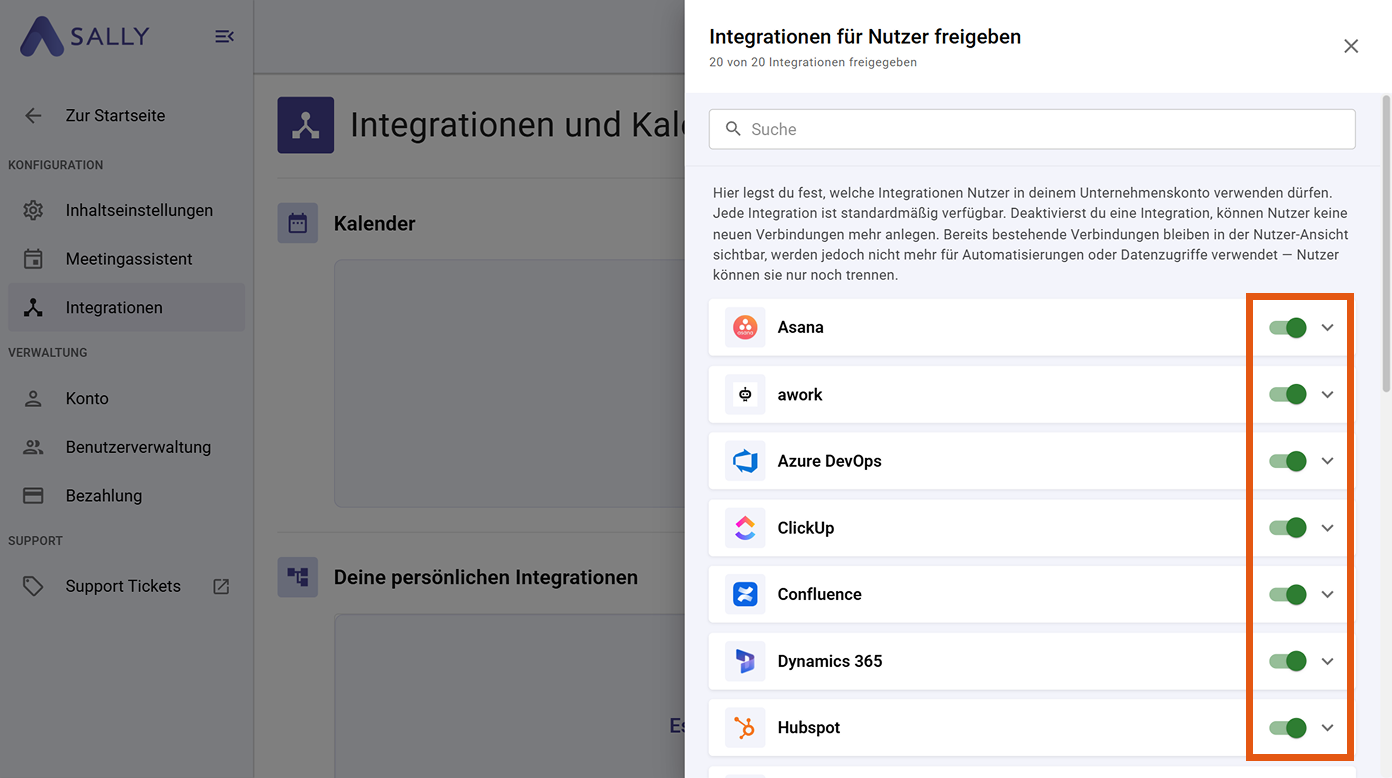This screenshot has width=1392, height=778.
Task: Click the Hubspot logo icon
Action: 745,728
